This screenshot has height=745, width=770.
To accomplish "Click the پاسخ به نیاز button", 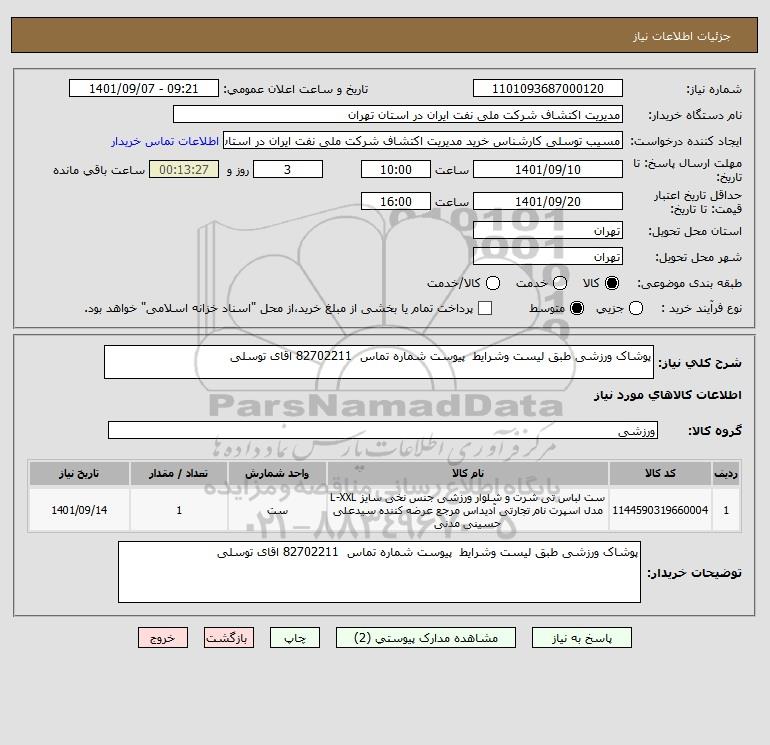I will (x=581, y=637).
